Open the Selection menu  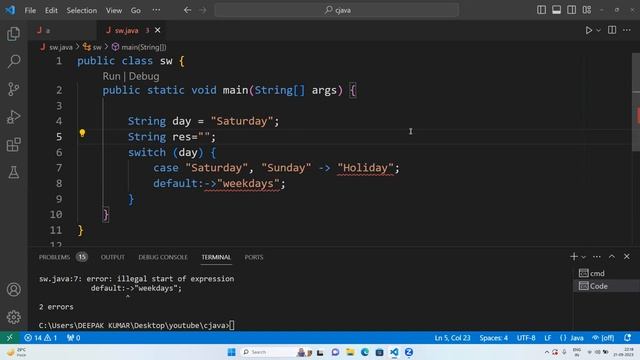click(82, 10)
